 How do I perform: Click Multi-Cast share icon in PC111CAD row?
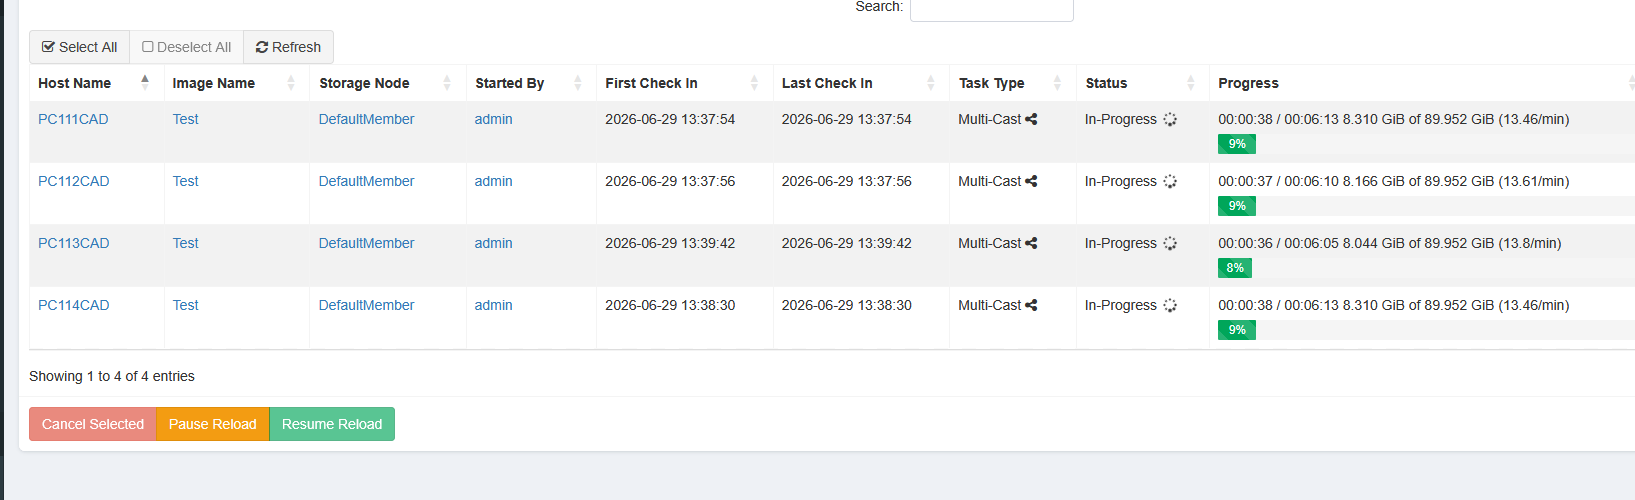pyautogui.click(x=1031, y=119)
